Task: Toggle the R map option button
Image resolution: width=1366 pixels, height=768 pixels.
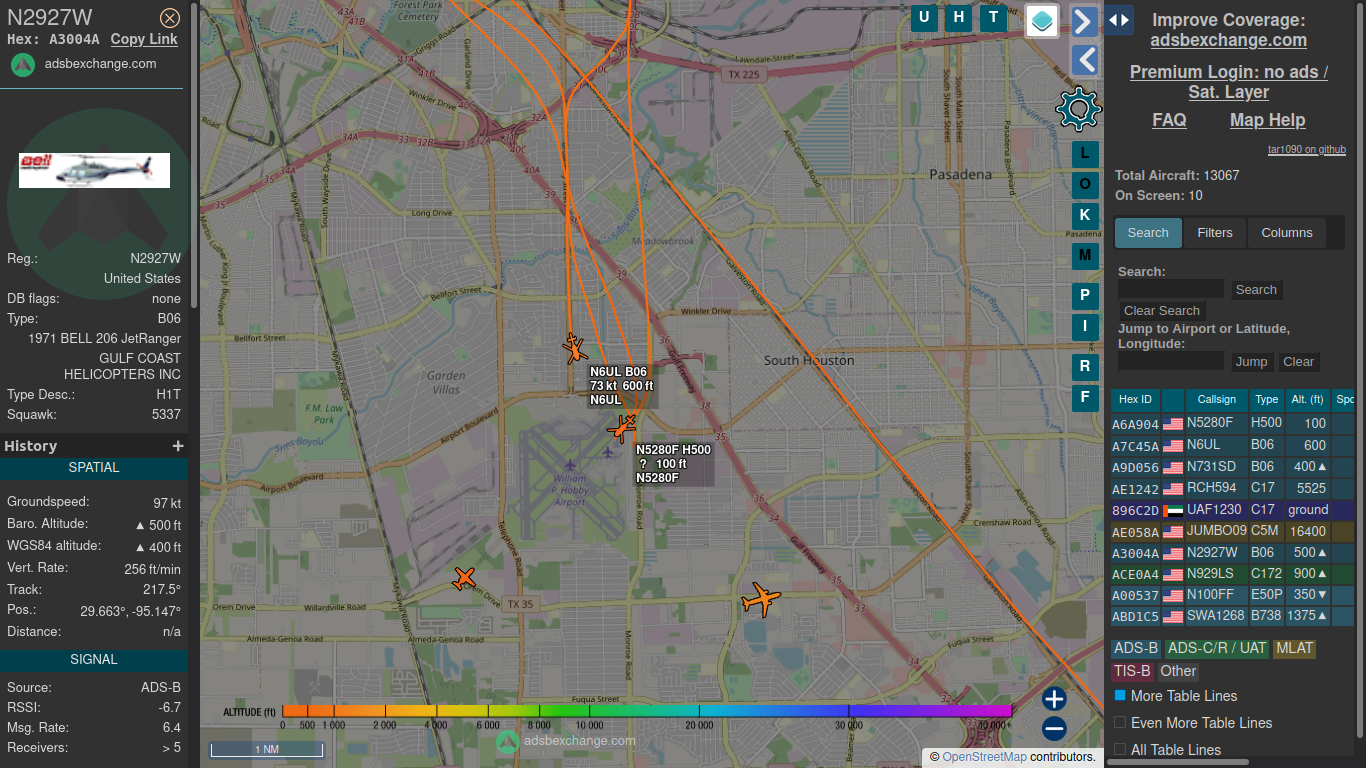Action: coord(1085,367)
